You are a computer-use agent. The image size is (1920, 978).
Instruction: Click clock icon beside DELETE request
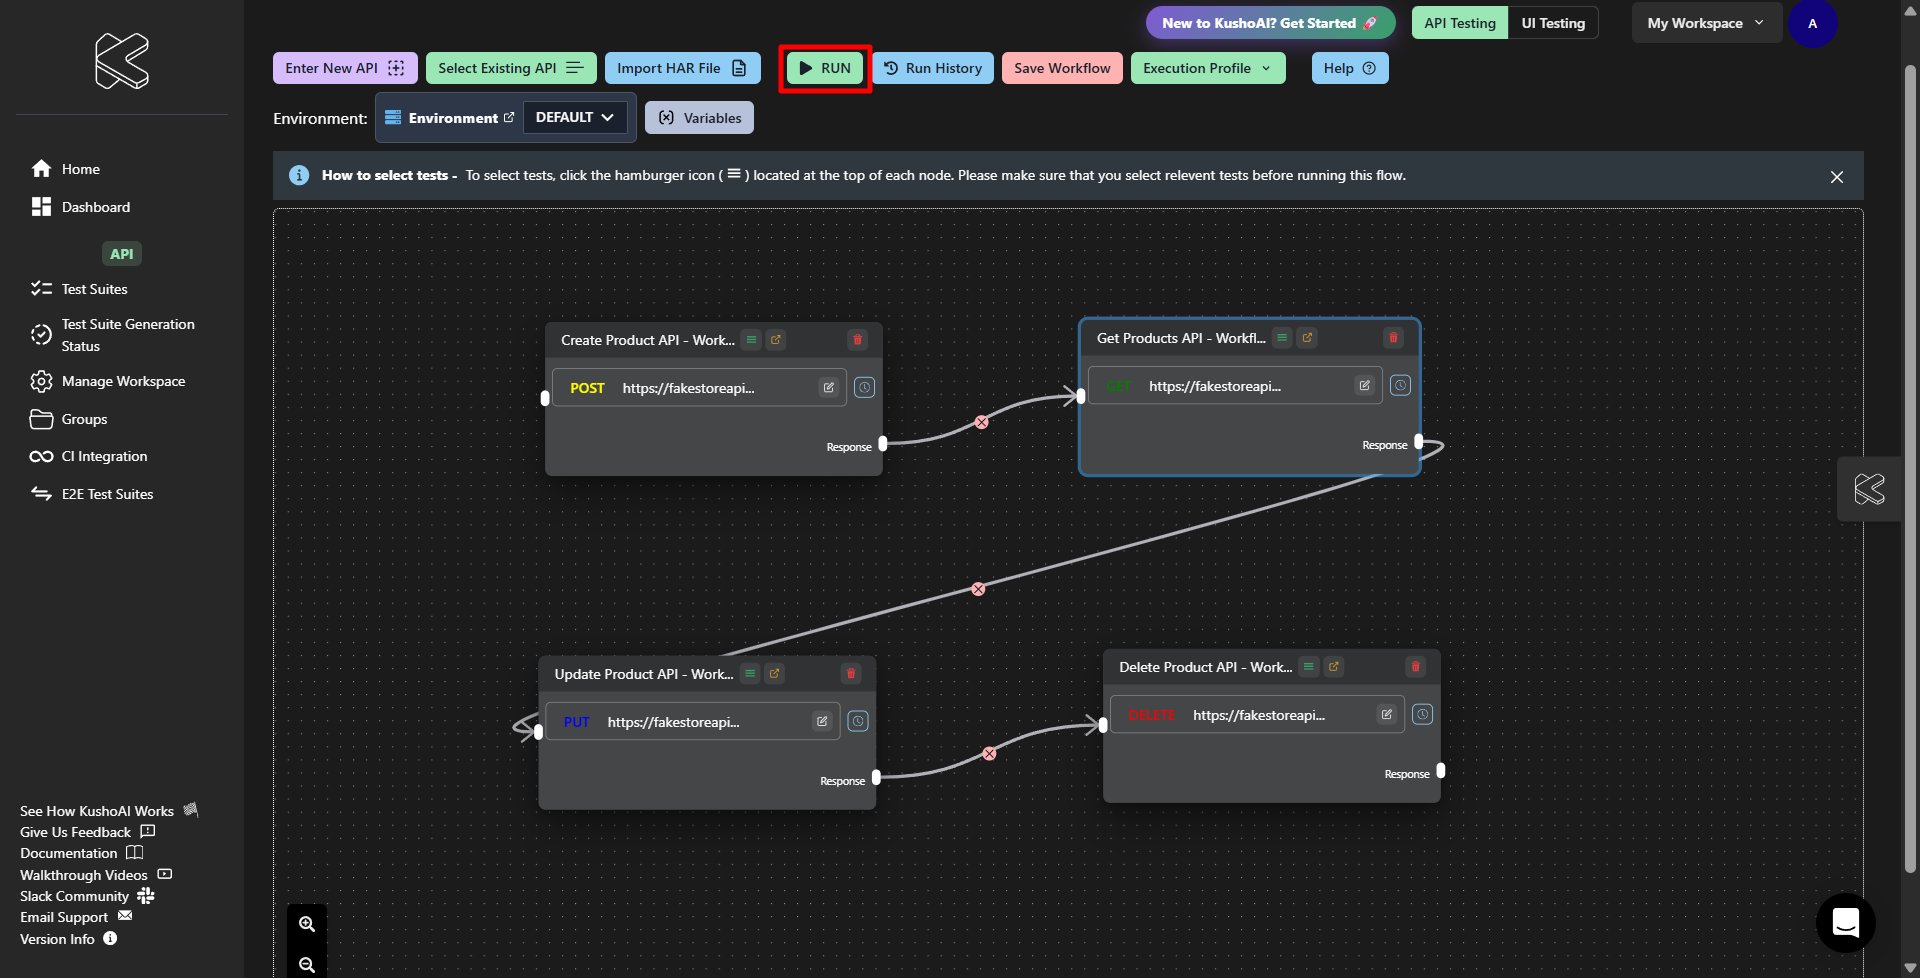(x=1422, y=714)
